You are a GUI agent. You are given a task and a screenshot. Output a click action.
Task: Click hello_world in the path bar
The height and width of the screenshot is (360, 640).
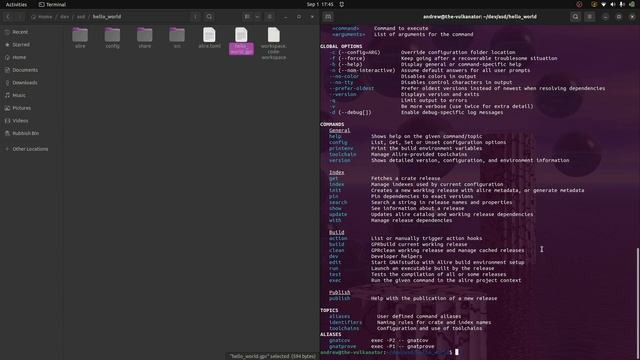coord(107,17)
